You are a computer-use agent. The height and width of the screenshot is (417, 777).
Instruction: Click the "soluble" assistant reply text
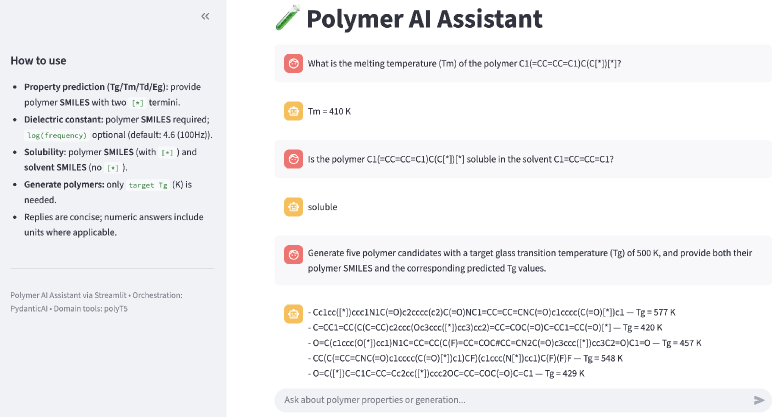coord(325,207)
